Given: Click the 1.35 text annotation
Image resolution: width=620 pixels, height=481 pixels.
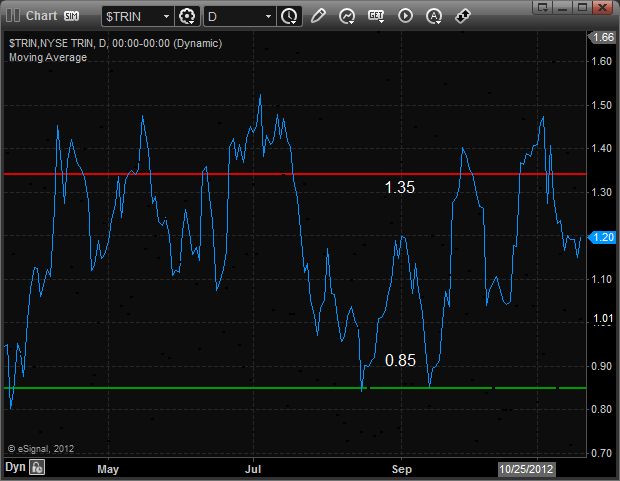Looking at the screenshot, I should click(x=400, y=187).
